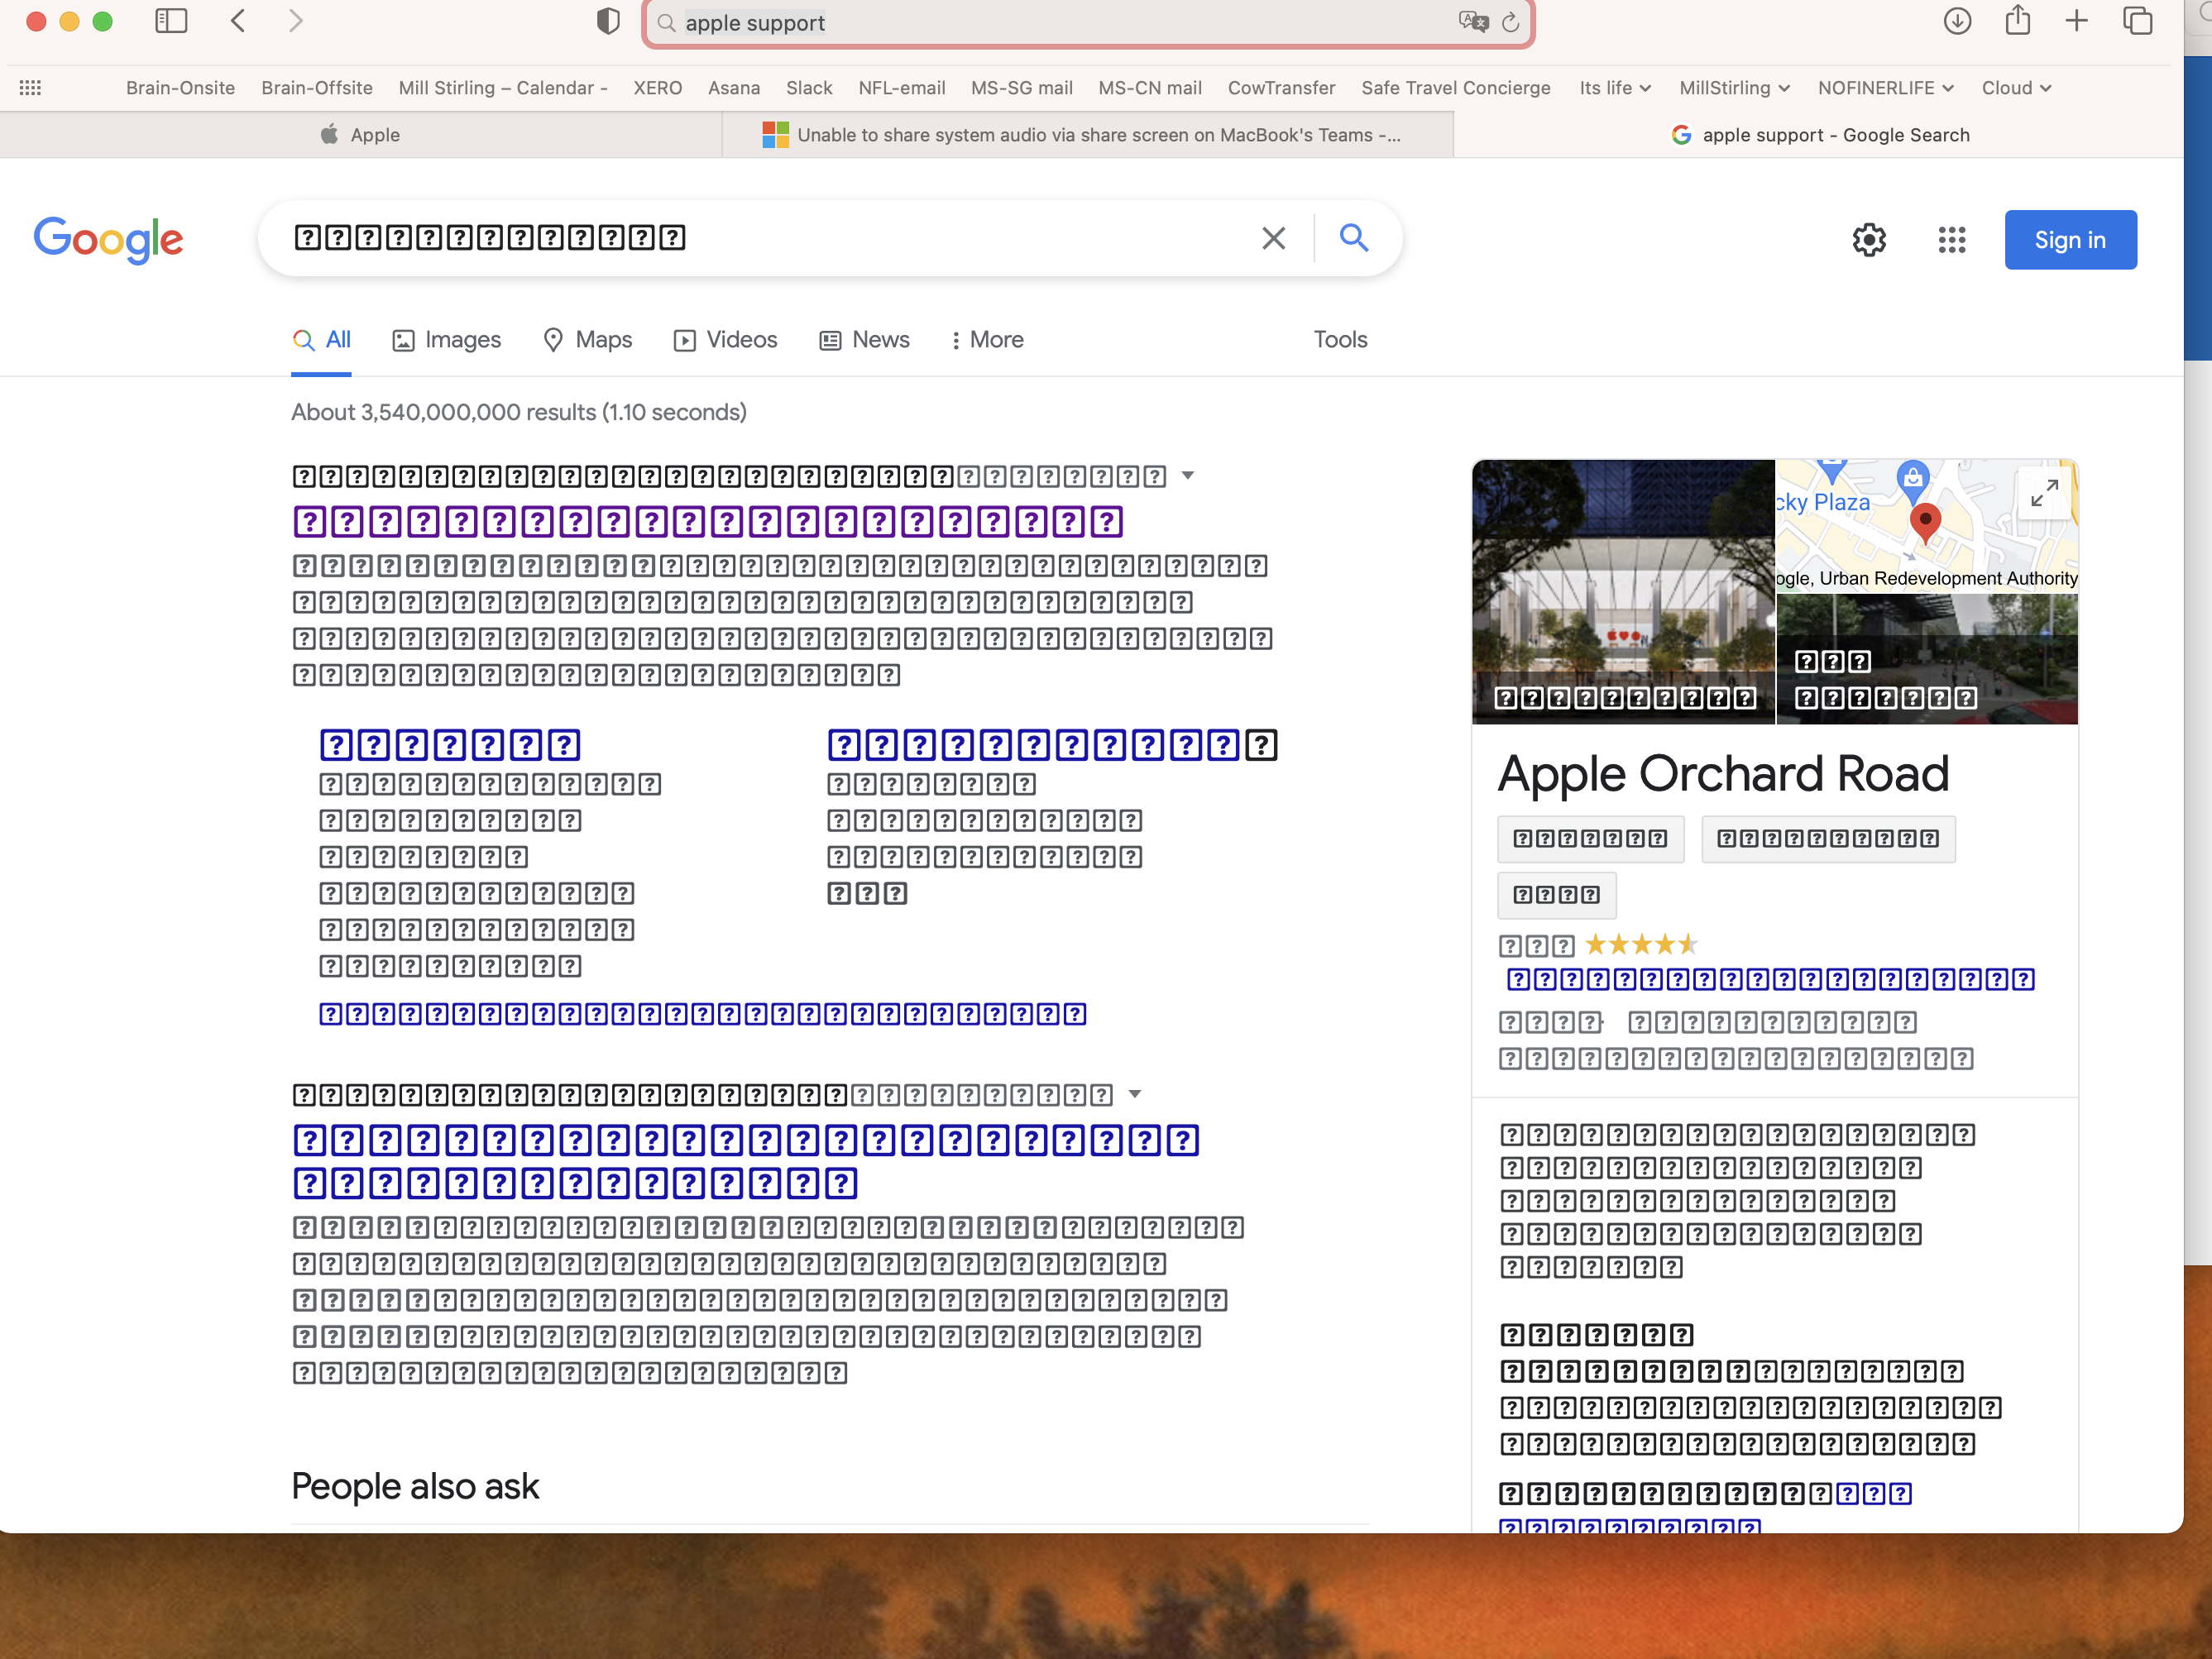This screenshot has height=1659, width=2212.
Task: Select the Maps results tab
Action: point(587,340)
